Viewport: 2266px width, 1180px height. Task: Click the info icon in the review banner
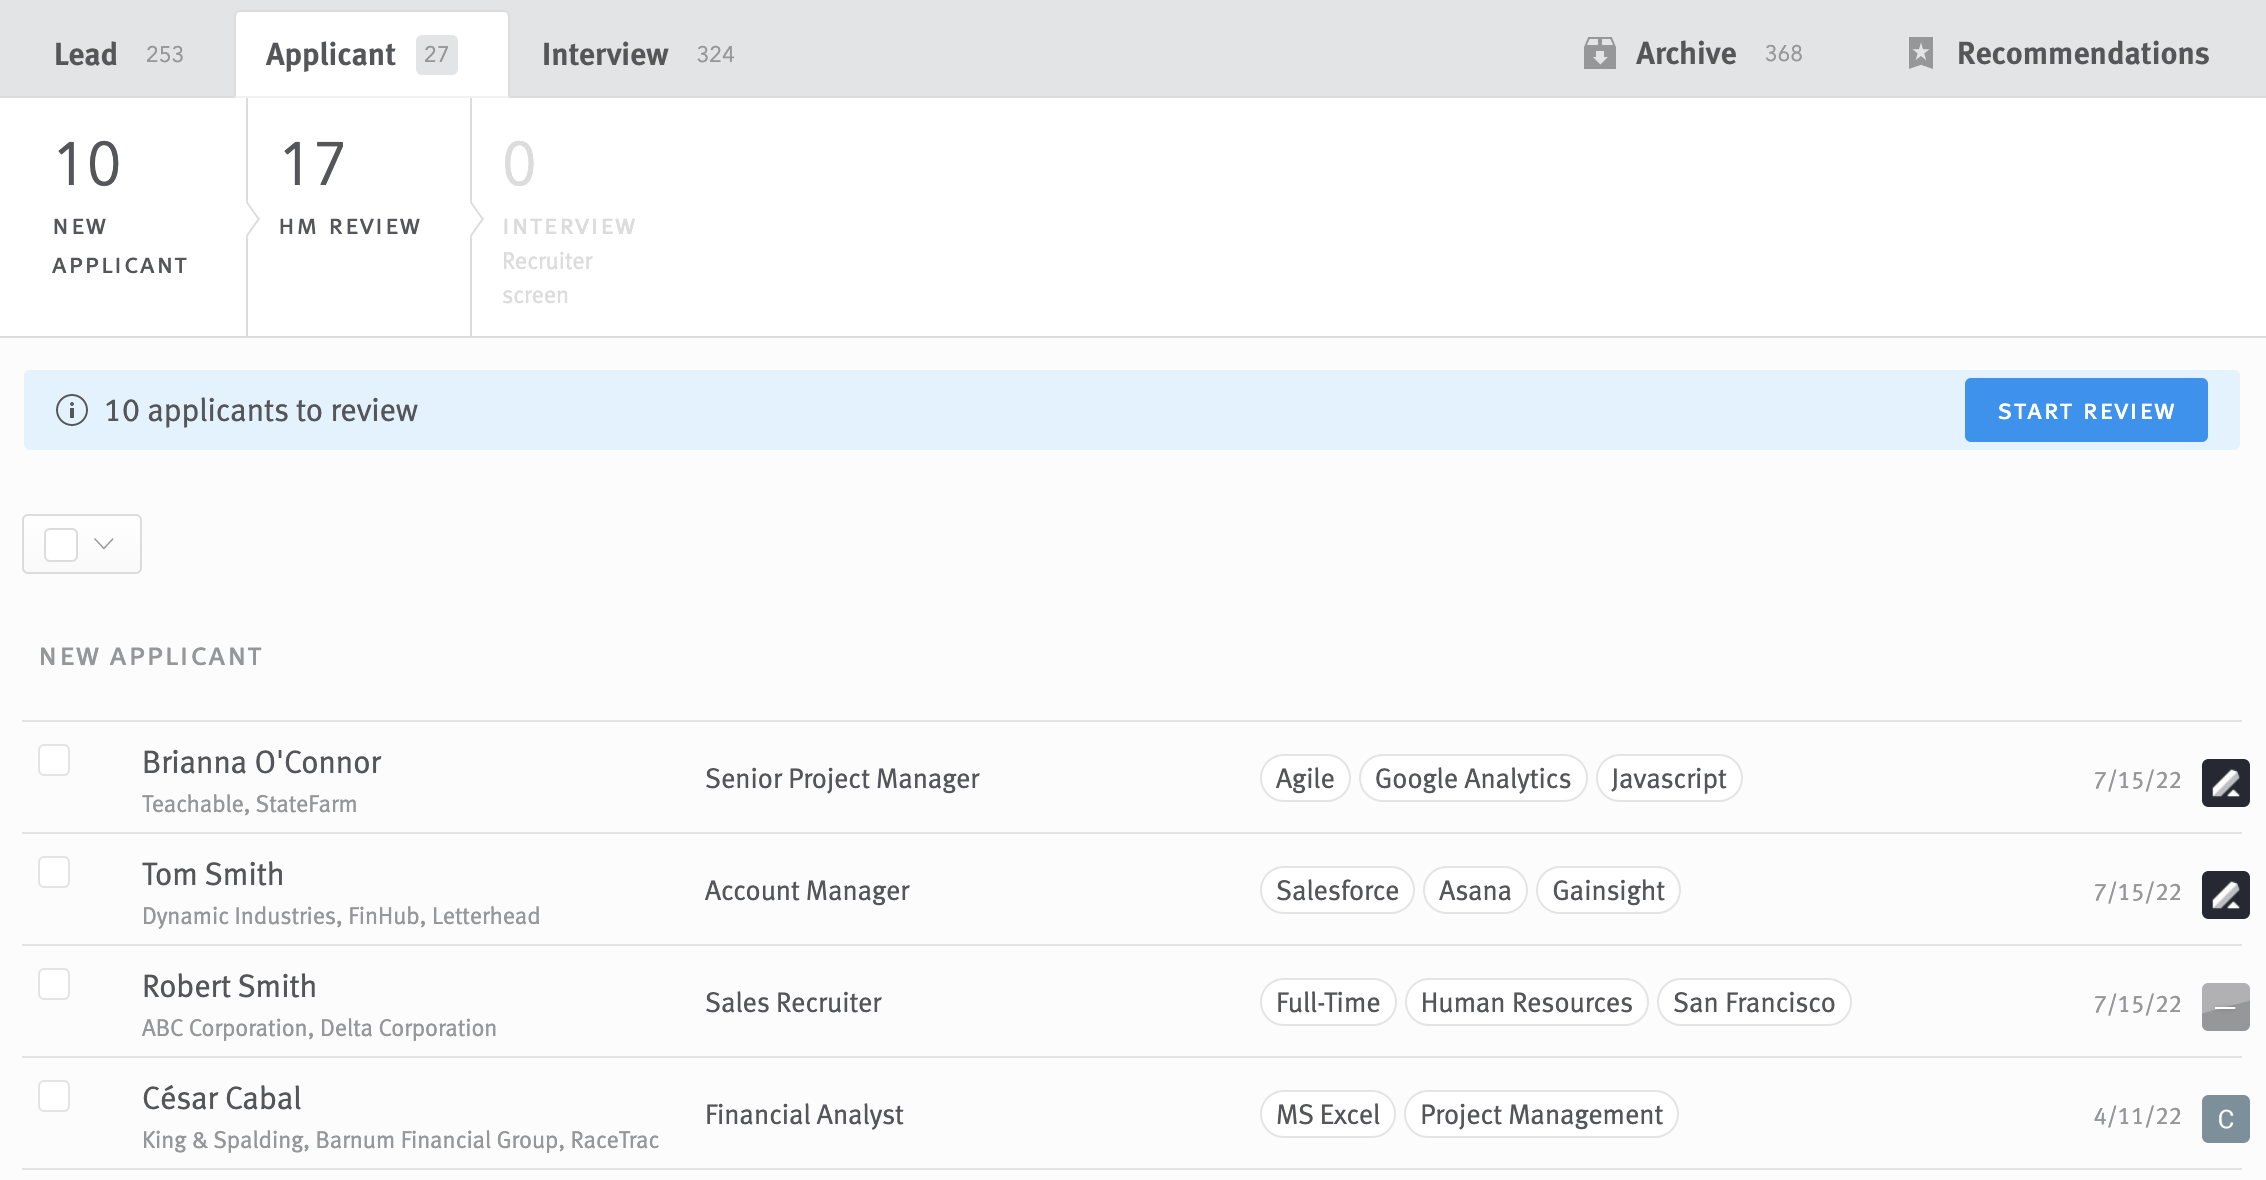72,410
